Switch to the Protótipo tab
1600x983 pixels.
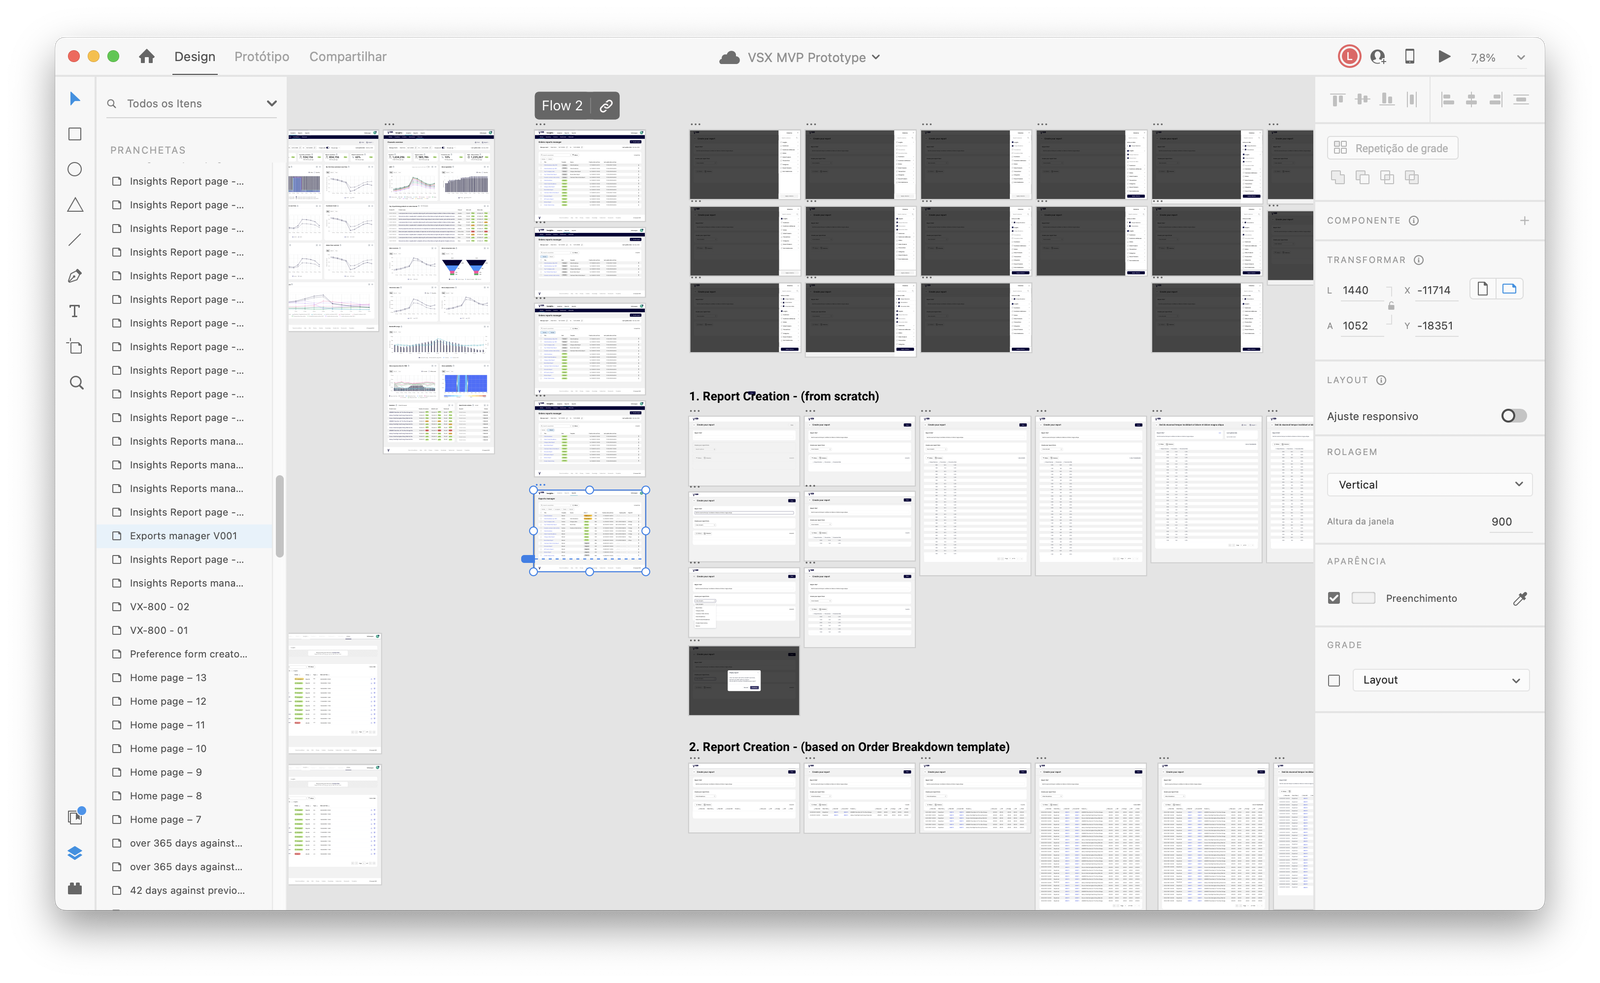[262, 57]
